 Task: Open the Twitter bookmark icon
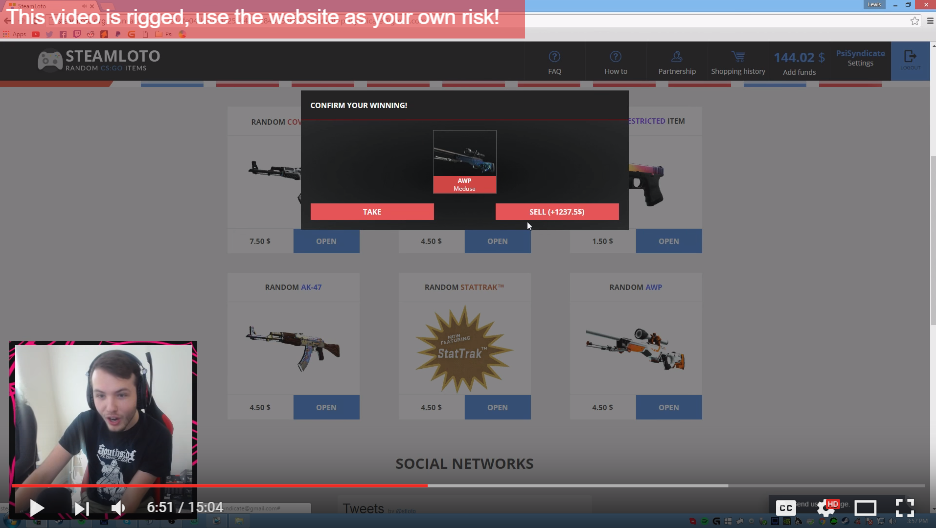click(x=50, y=34)
